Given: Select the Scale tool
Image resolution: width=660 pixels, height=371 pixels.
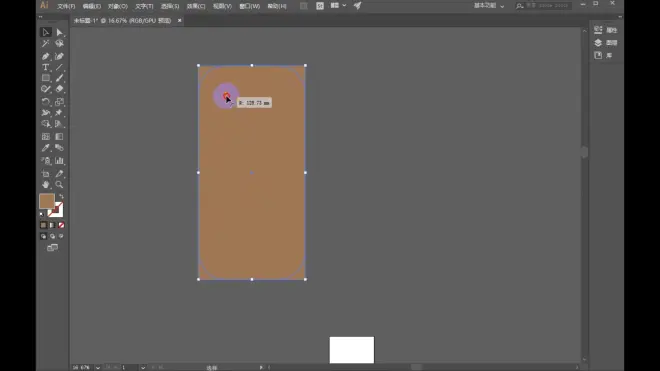Looking at the screenshot, I should click(x=59, y=101).
